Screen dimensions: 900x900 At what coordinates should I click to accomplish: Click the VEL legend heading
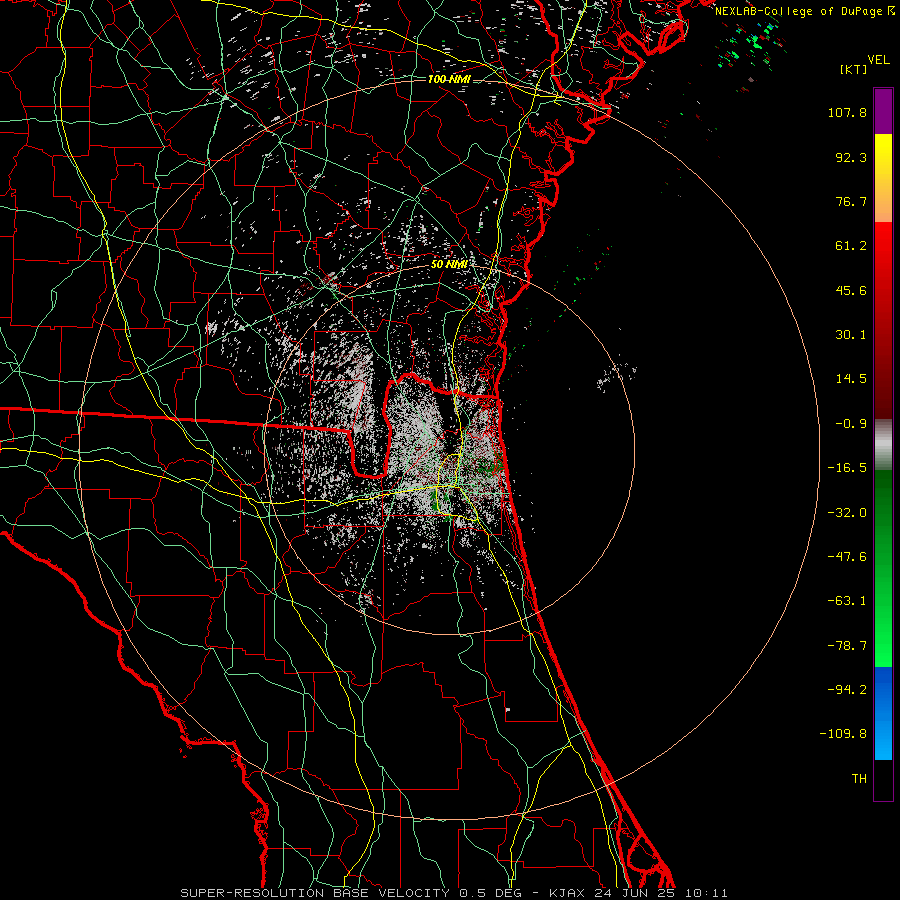878,60
